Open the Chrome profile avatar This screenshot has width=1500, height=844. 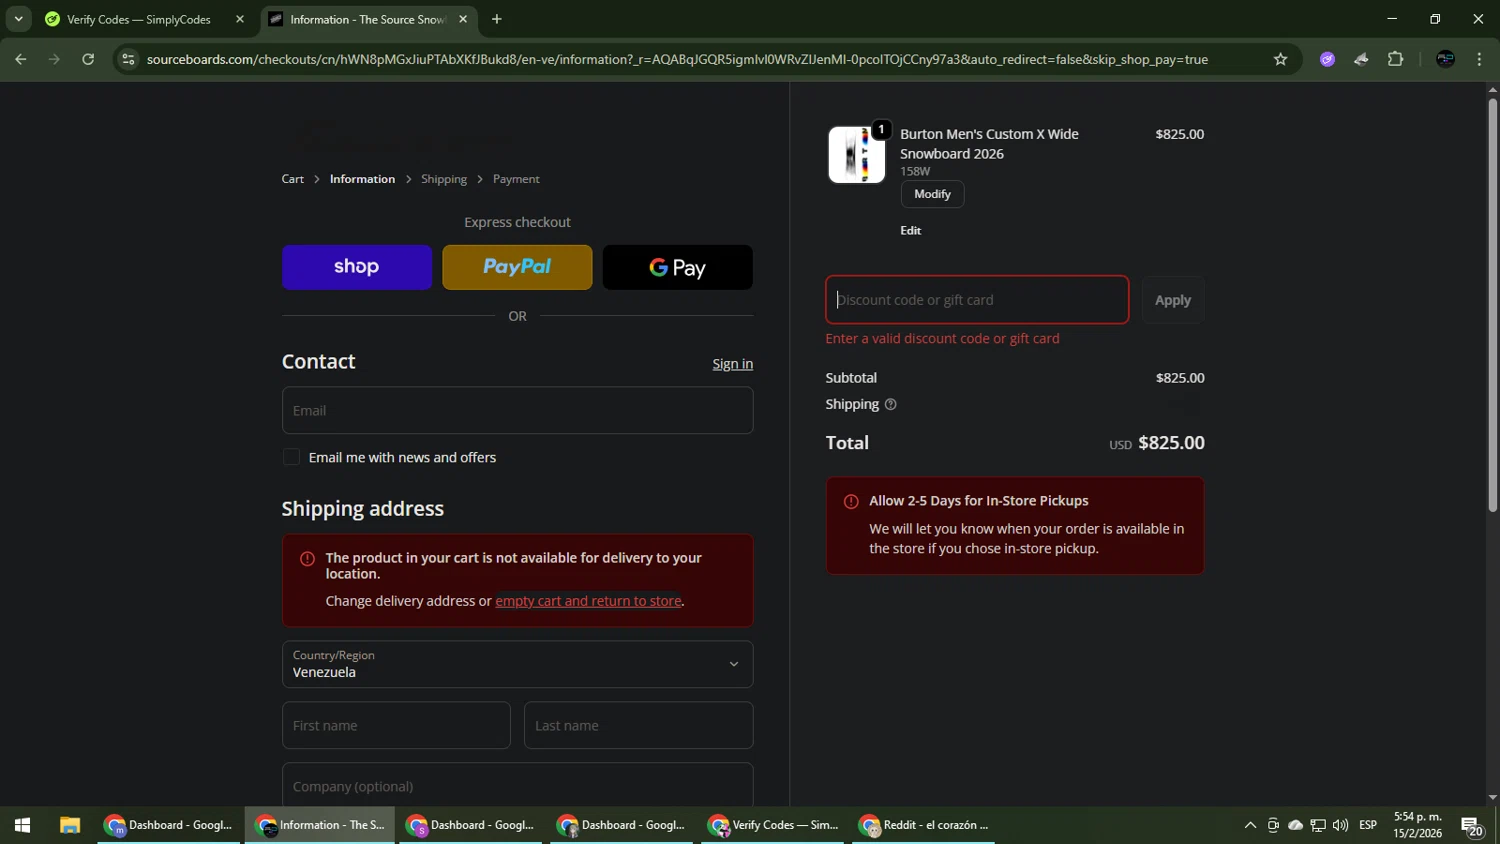[1445, 59]
